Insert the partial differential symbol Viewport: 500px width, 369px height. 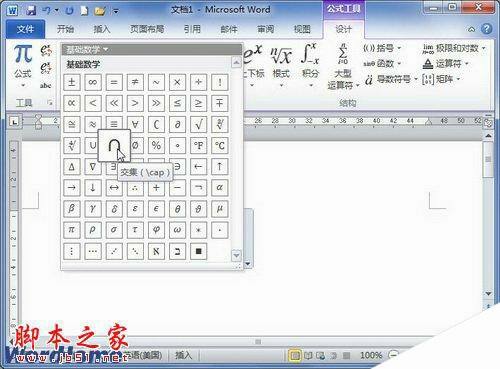[x=177, y=124]
